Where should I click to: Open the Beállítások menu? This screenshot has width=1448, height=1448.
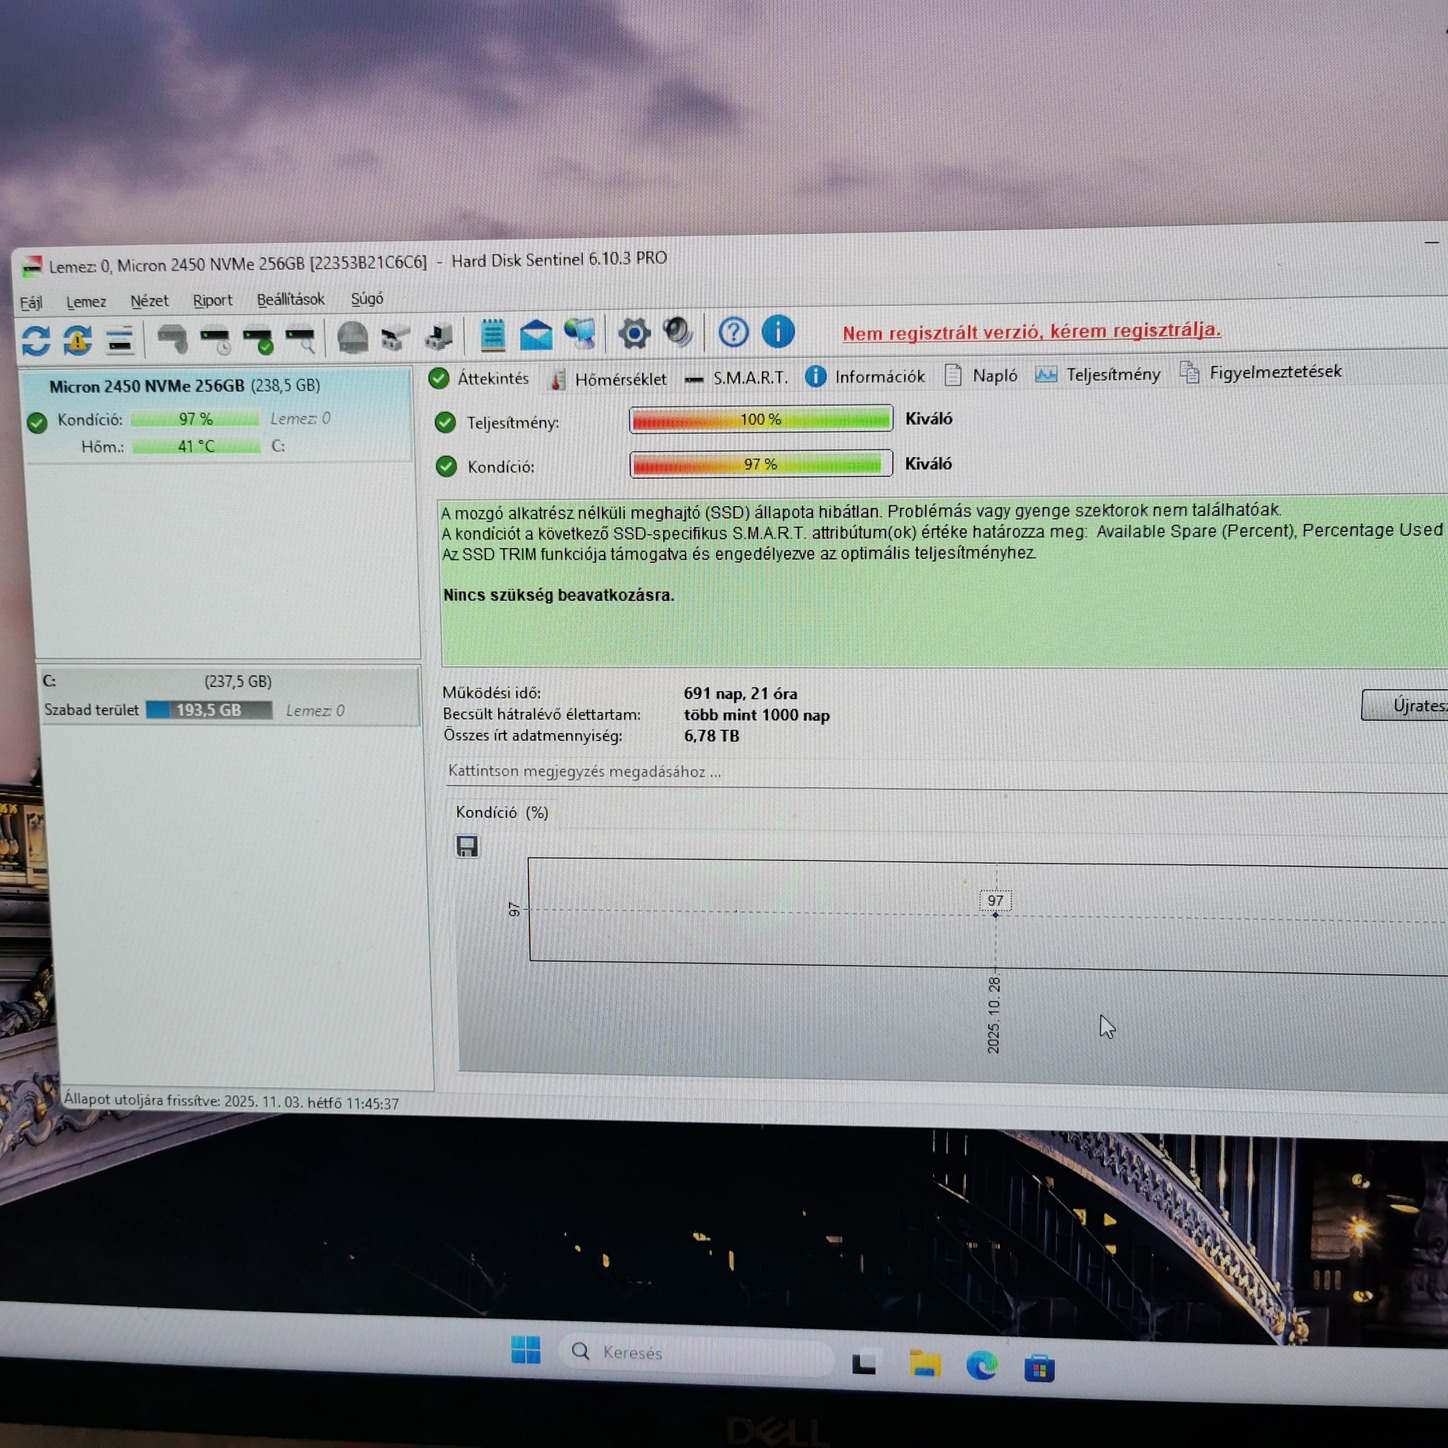[290, 299]
